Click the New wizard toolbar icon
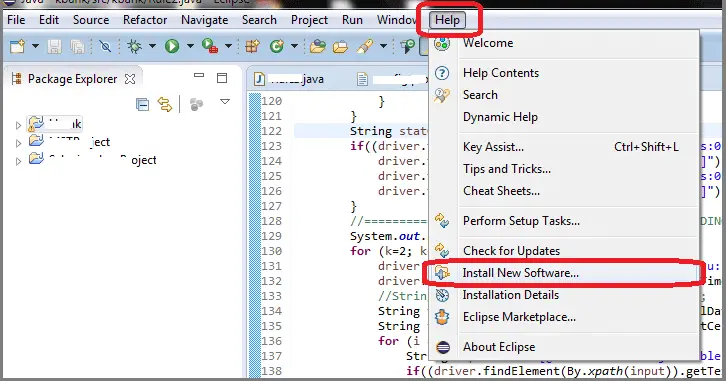726x381 pixels. (x=18, y=46)
